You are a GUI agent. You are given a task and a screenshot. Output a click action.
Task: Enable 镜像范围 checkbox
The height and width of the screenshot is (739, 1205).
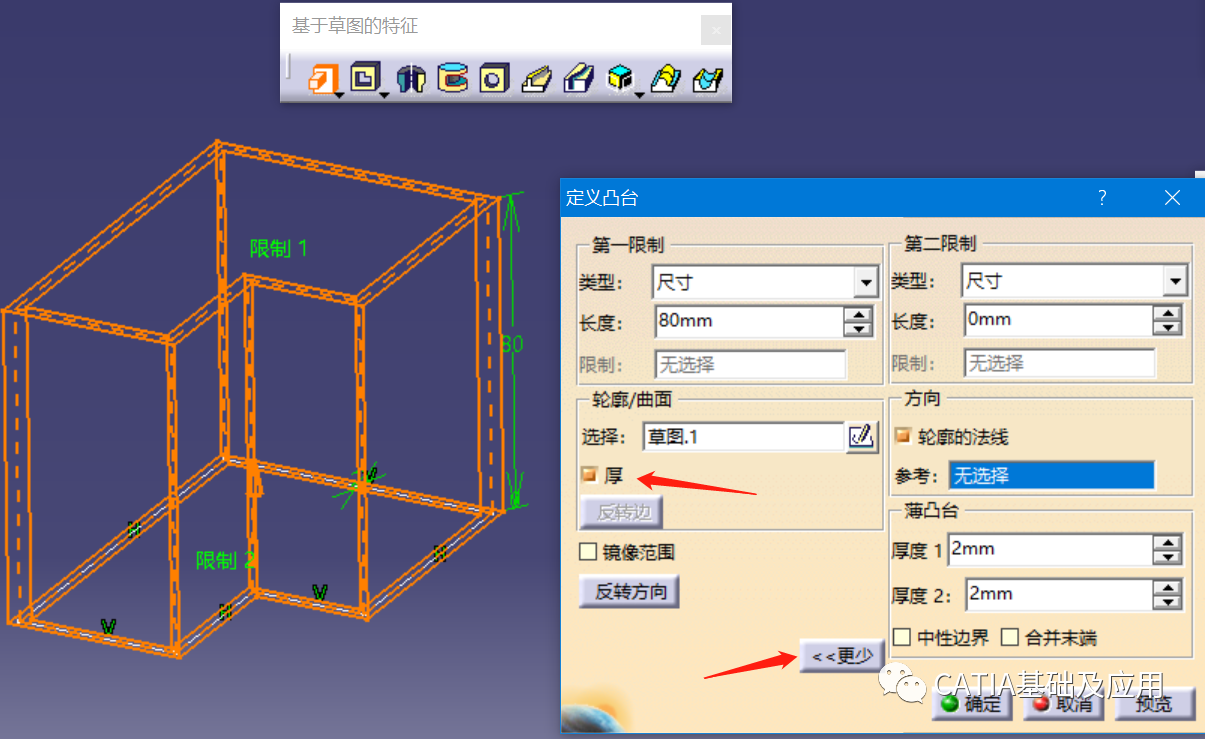point(588,552)
